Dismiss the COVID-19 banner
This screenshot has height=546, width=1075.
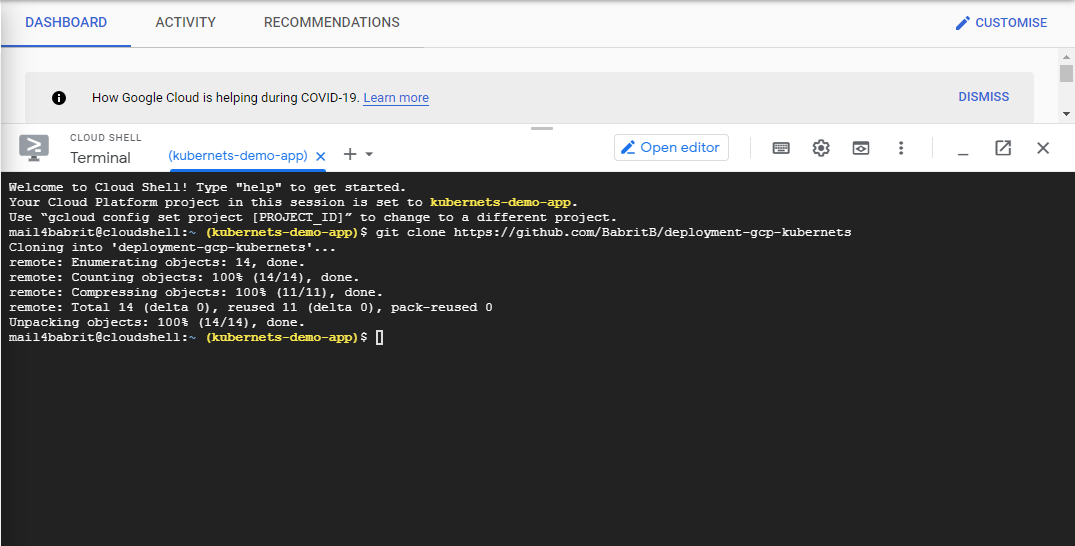983,97
